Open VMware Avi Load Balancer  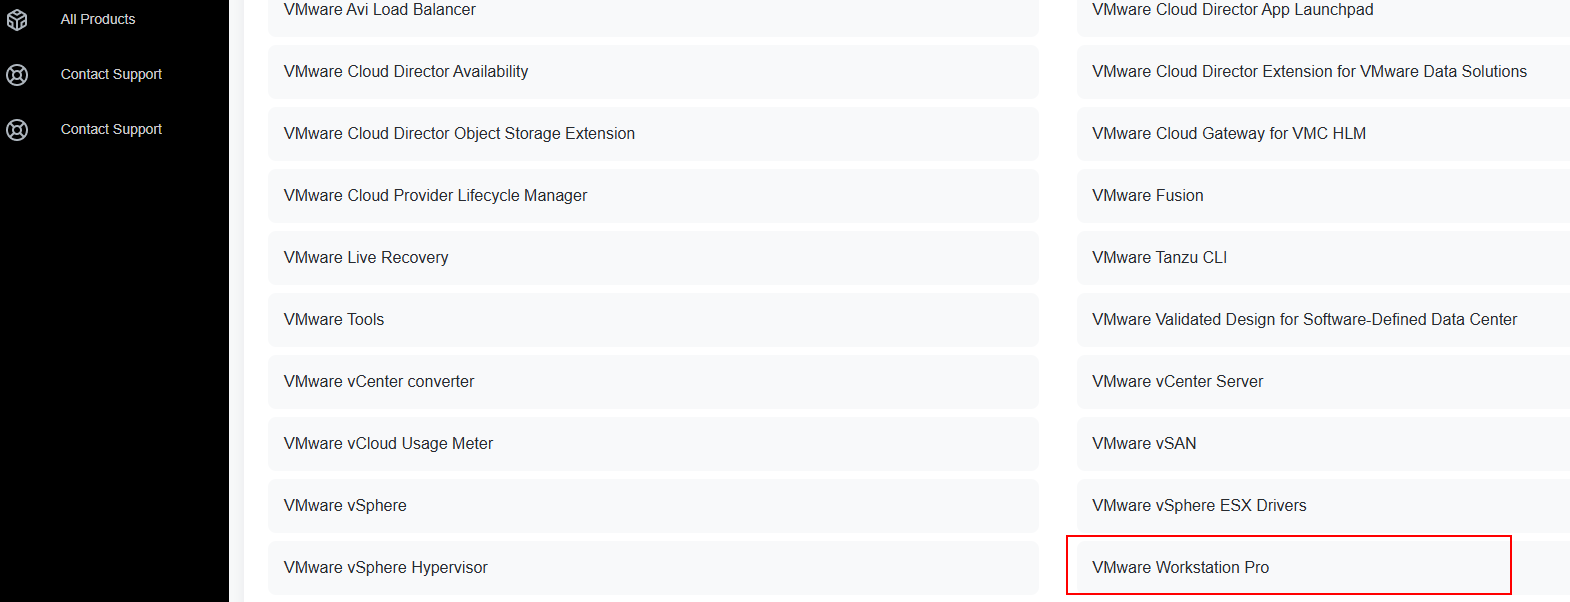[x=380, y=11]
